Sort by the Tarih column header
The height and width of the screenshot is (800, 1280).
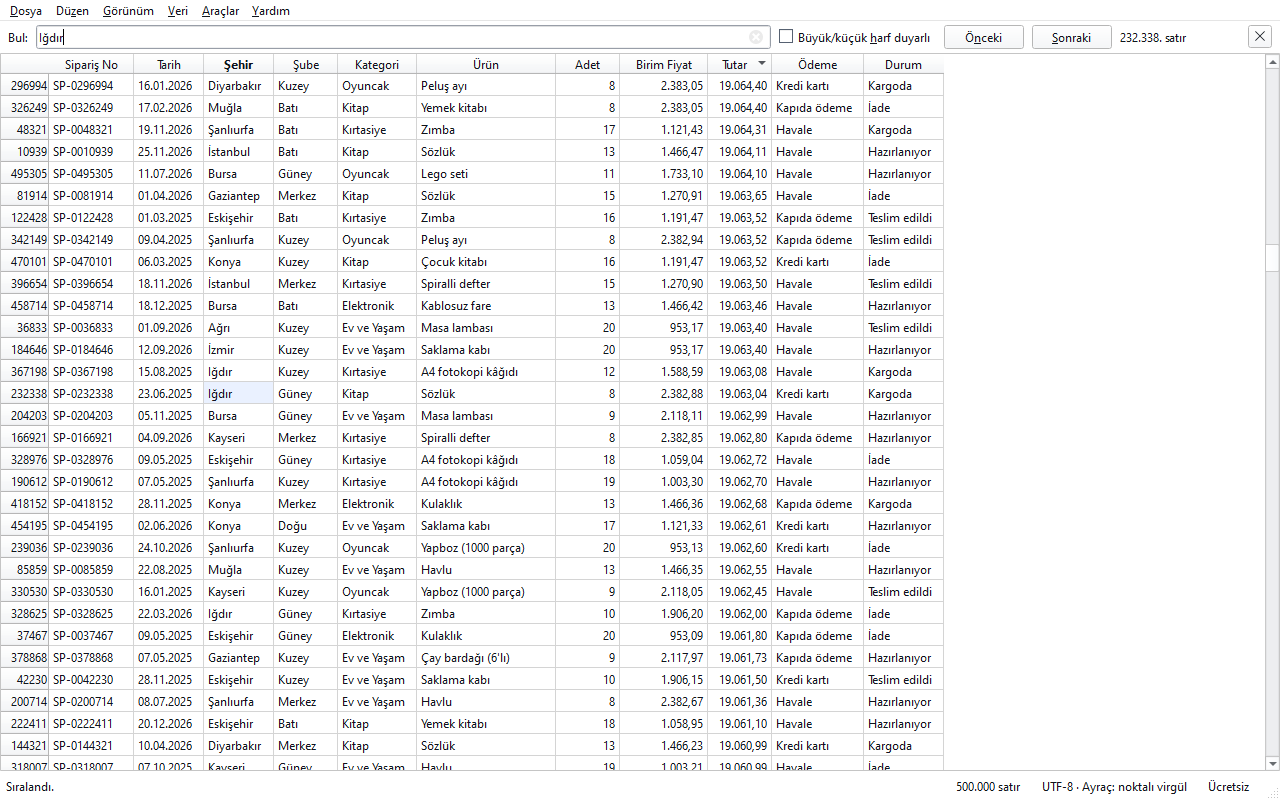168,64
